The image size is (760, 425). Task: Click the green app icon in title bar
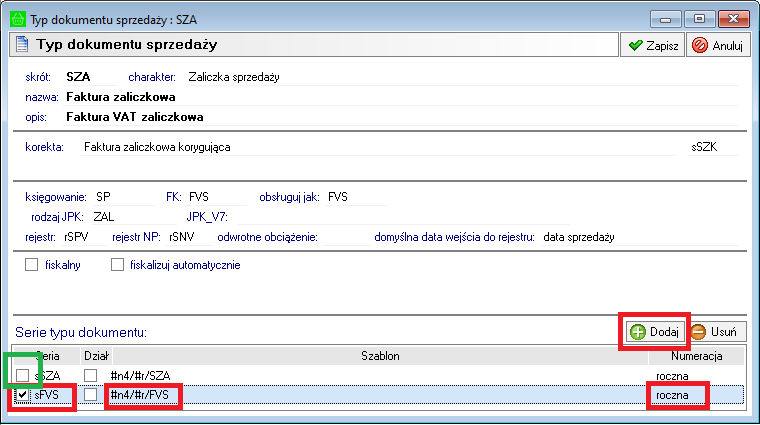click(12, 17)
